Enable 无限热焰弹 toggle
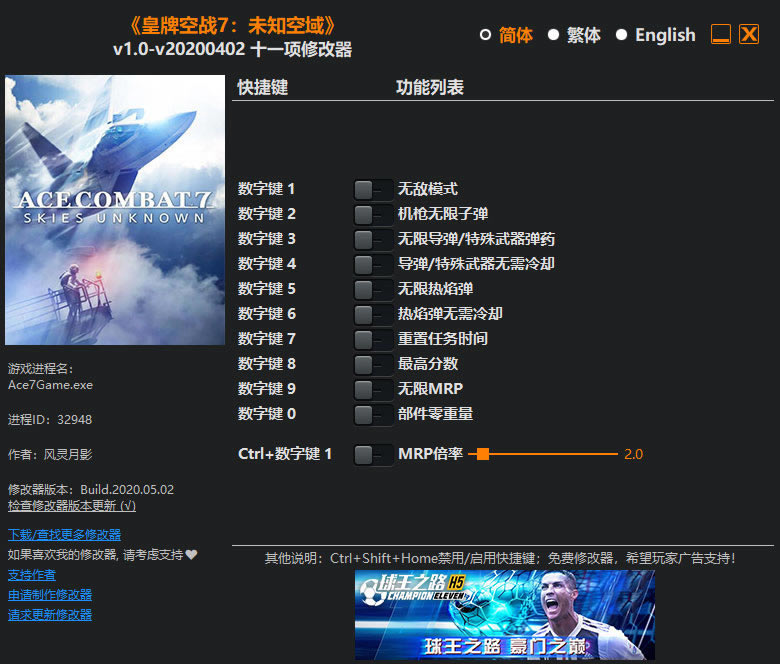This screenshot has width=780, height=664. (x=373, y=289)
